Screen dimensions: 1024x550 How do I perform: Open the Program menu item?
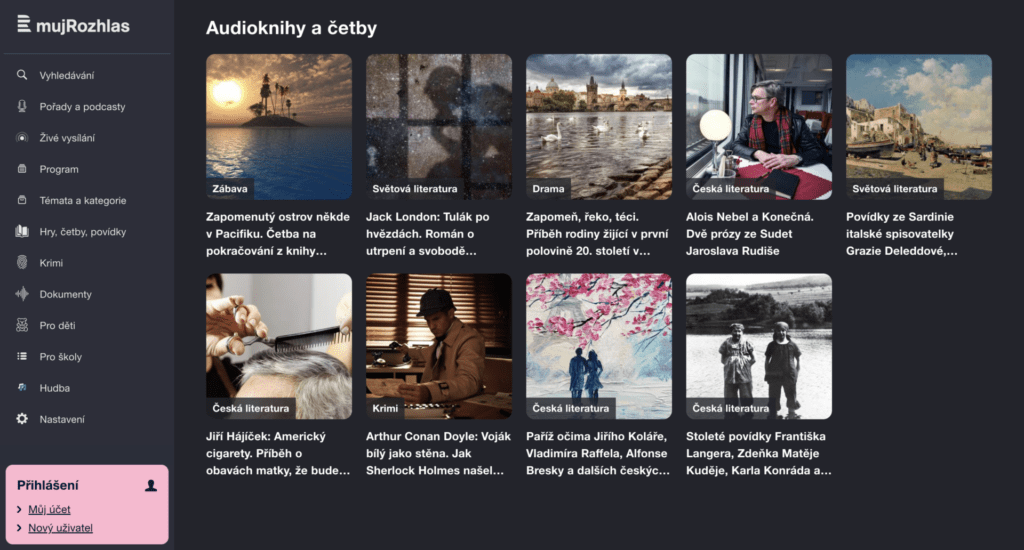[x=59, y=169]
